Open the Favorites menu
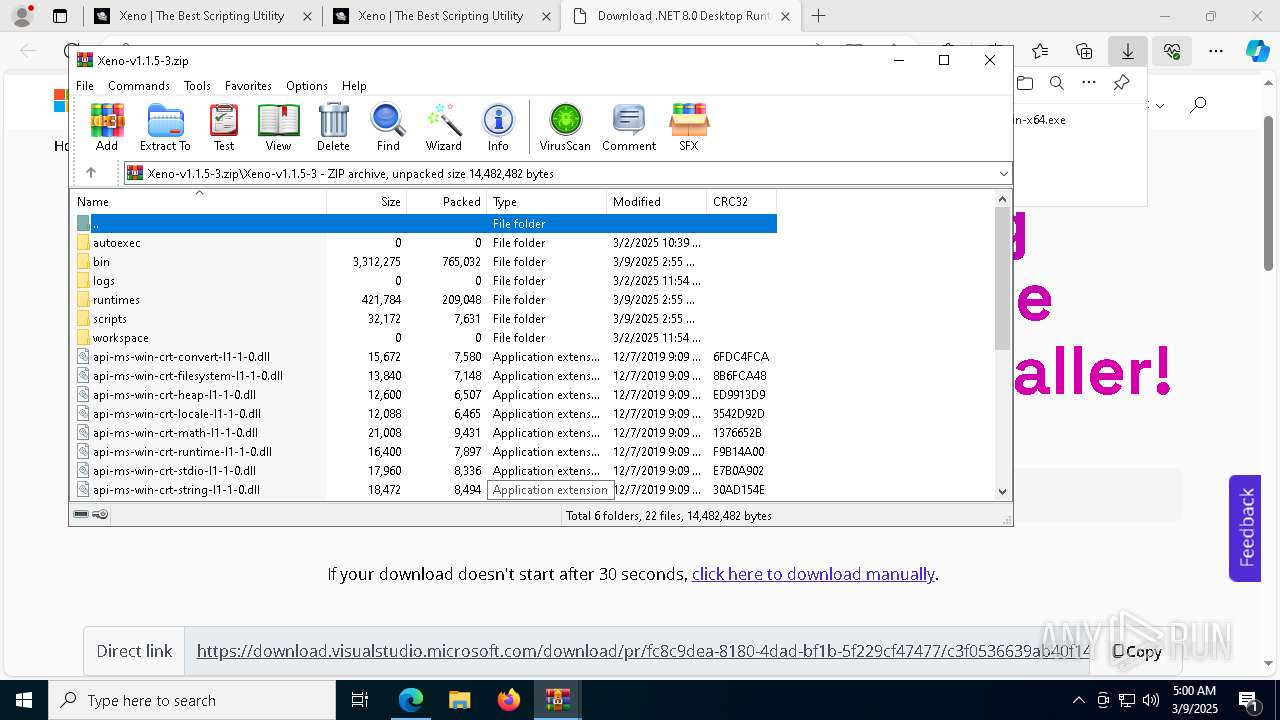Screen dimensions: 1280x720 [x=248, y=86]
